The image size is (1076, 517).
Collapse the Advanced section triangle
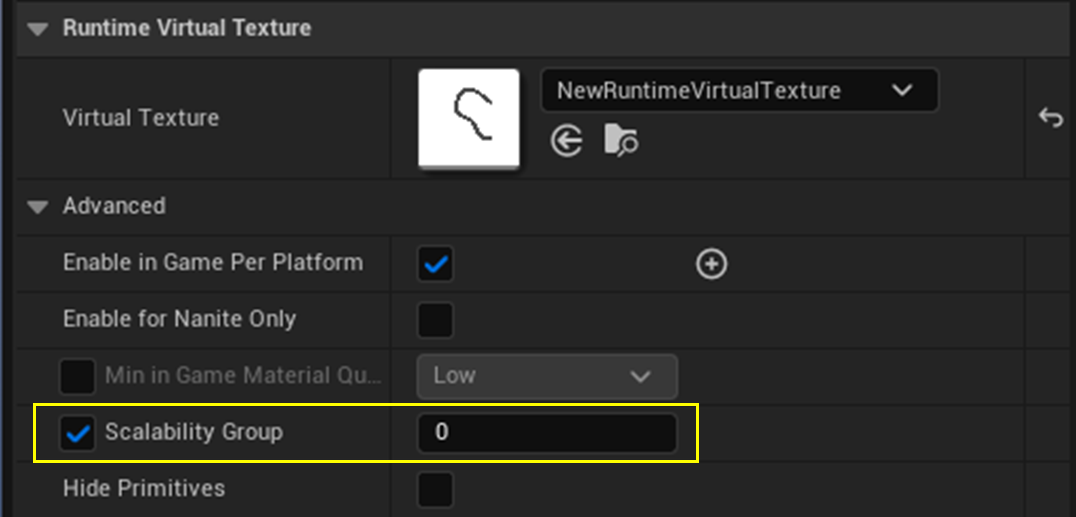(x=38, y=207)
